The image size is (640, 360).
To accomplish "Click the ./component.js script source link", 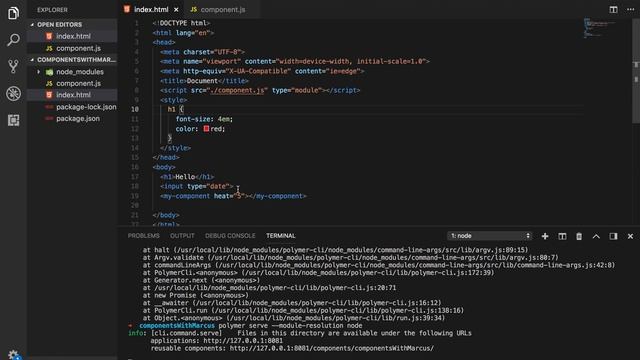I will click(238, 90).
